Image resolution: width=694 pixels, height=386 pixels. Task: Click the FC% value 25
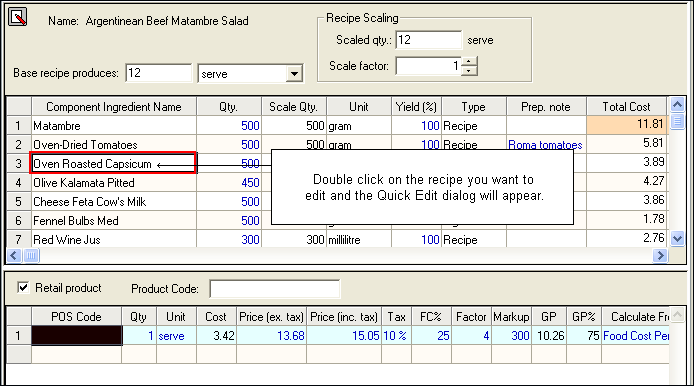pyautogui.click(x=432, y=336)
